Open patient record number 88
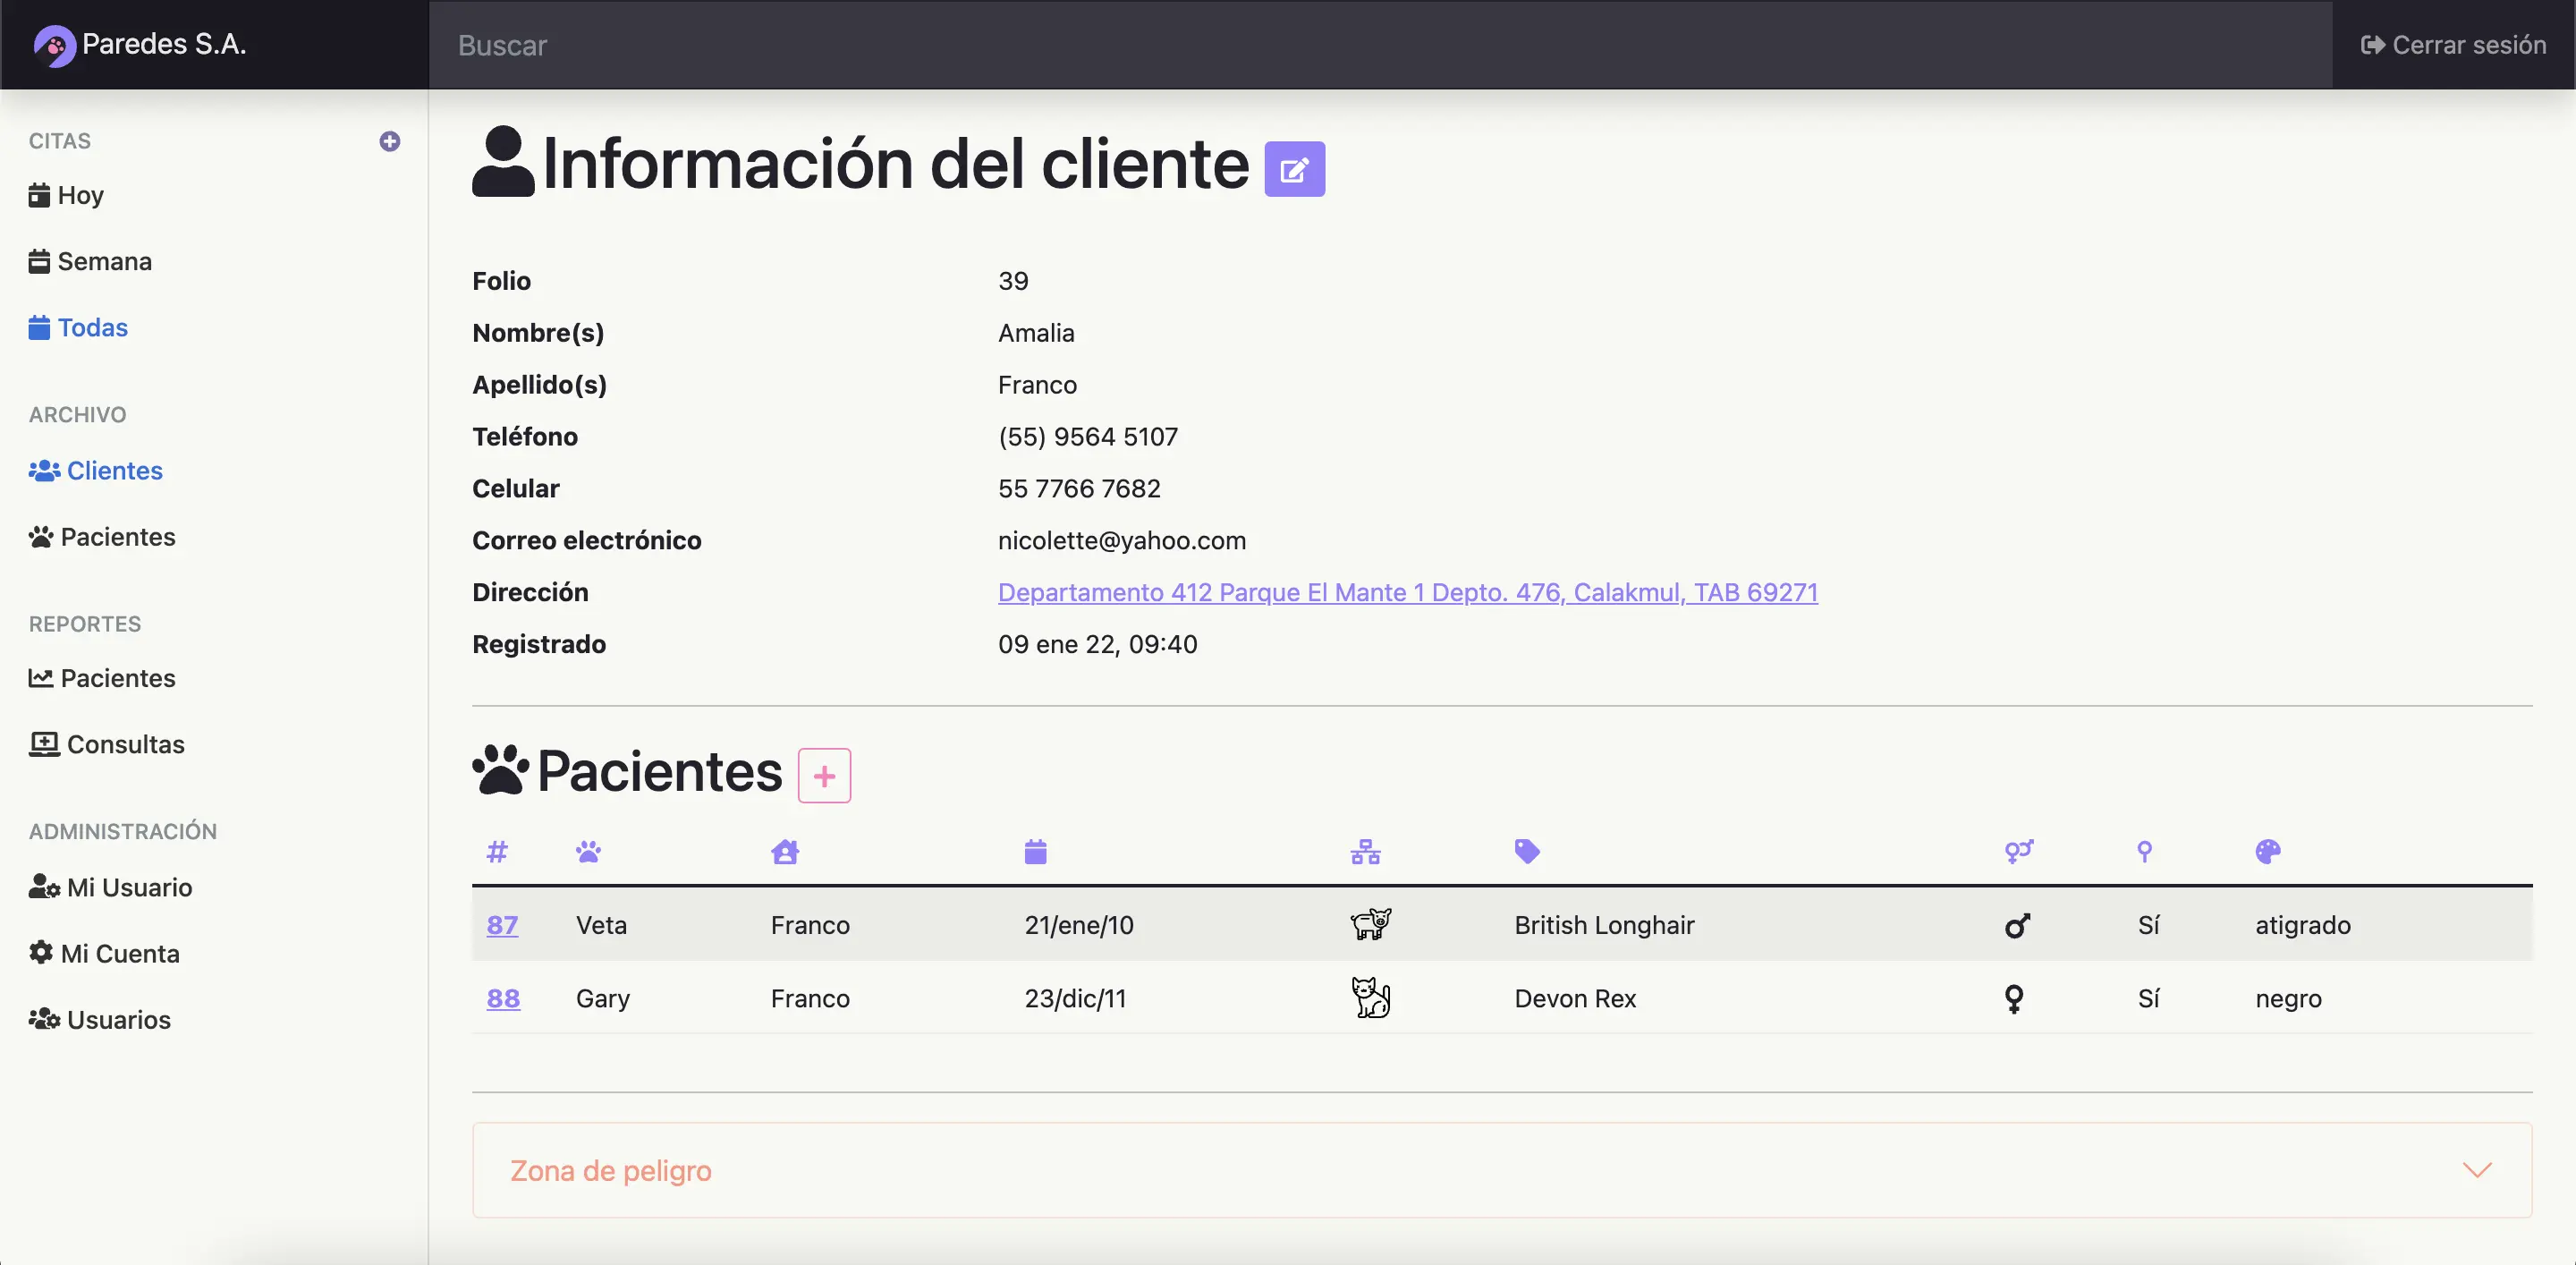Screen dimensions: 2576x1265 [503, 998]
